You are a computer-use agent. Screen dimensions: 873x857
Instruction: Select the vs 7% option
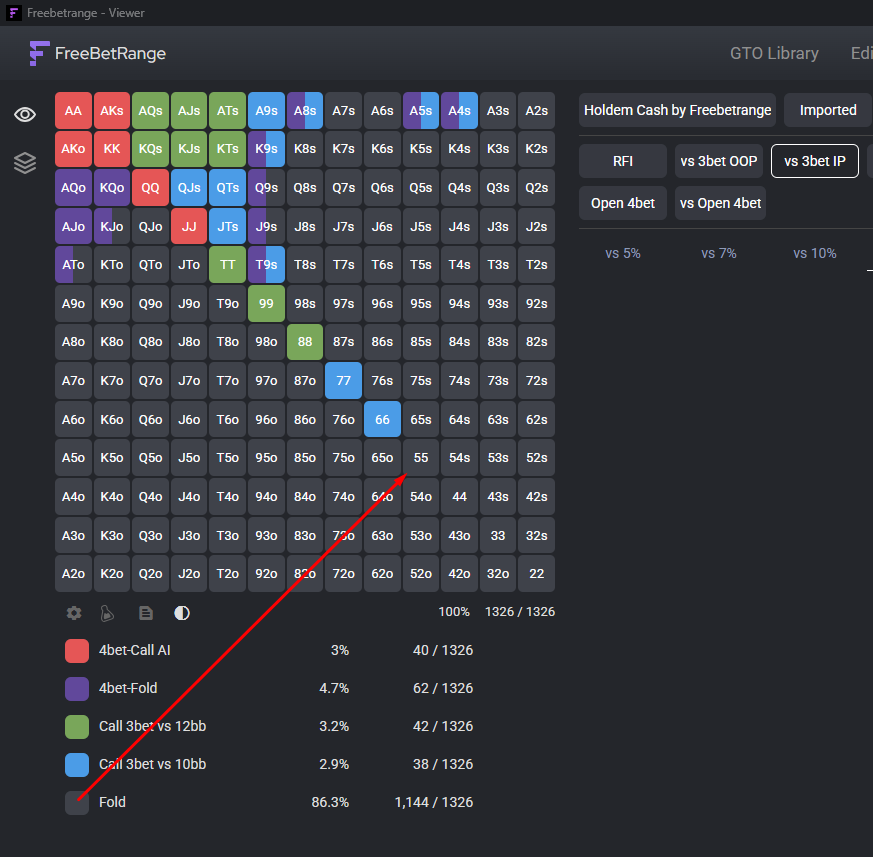pyautogui.click(x=719, y=253)
